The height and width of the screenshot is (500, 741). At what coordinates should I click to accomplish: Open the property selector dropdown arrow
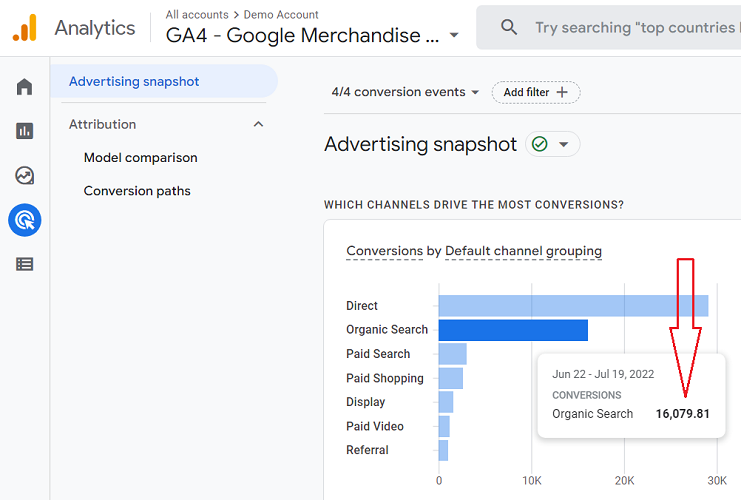click(454, 35)
